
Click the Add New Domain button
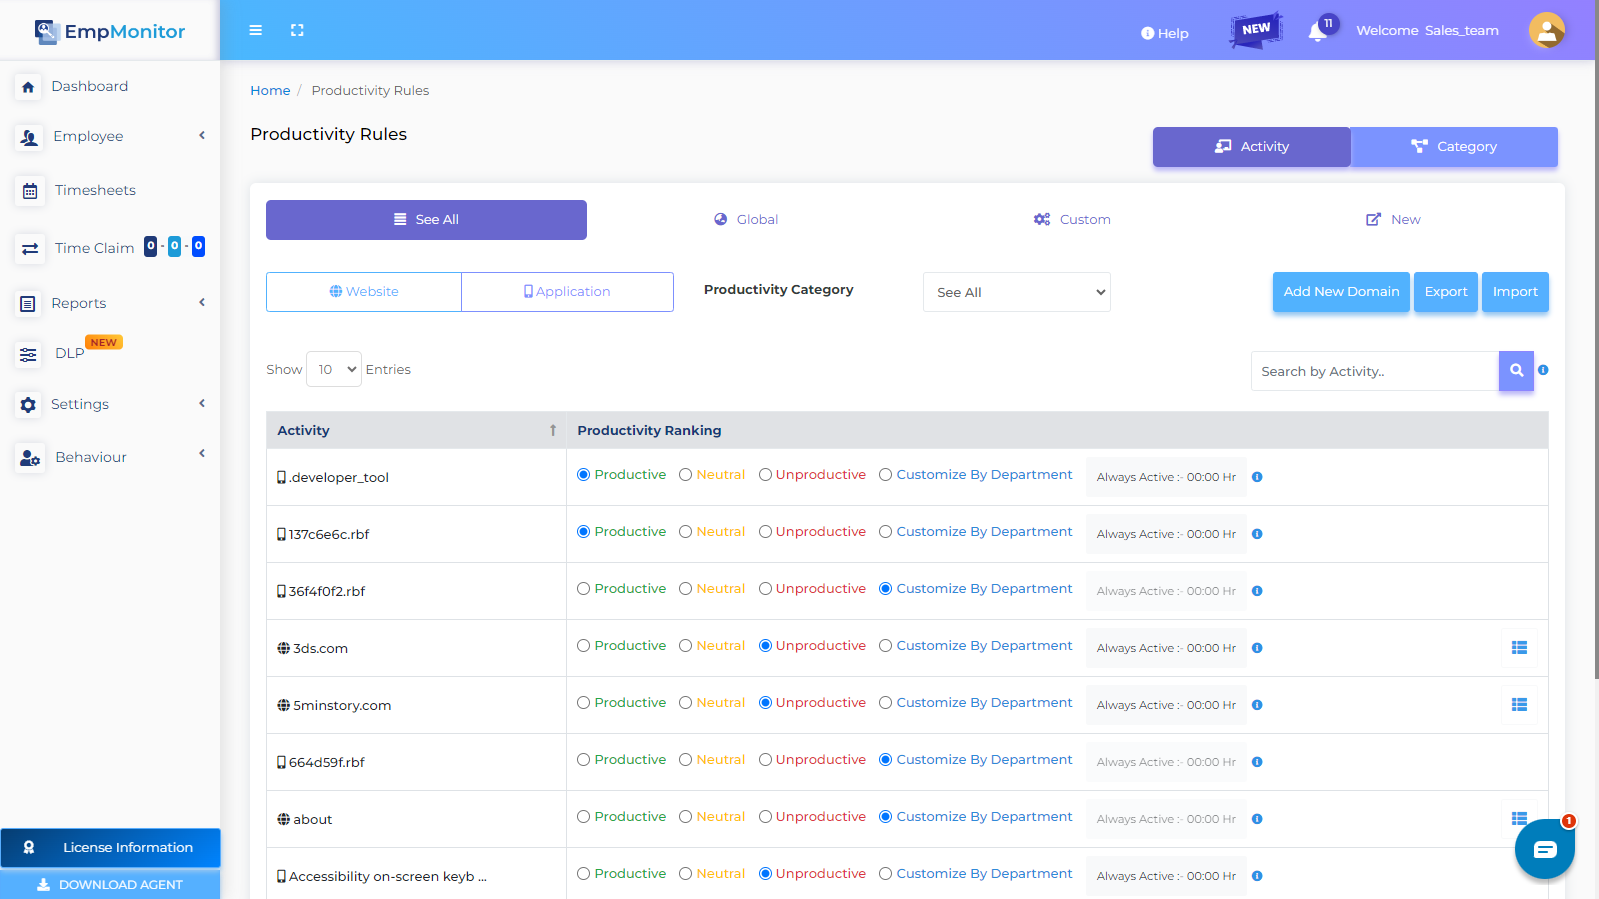tap(1341, 292)
